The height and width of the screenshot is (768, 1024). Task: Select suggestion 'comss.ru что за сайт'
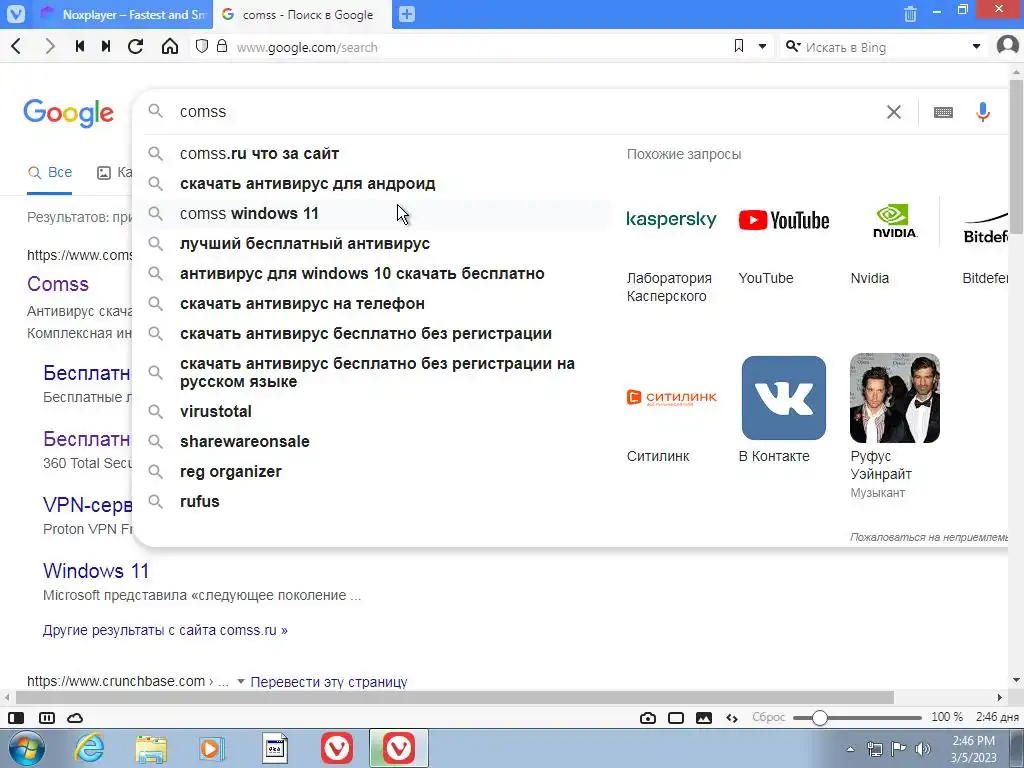point(372,153)
